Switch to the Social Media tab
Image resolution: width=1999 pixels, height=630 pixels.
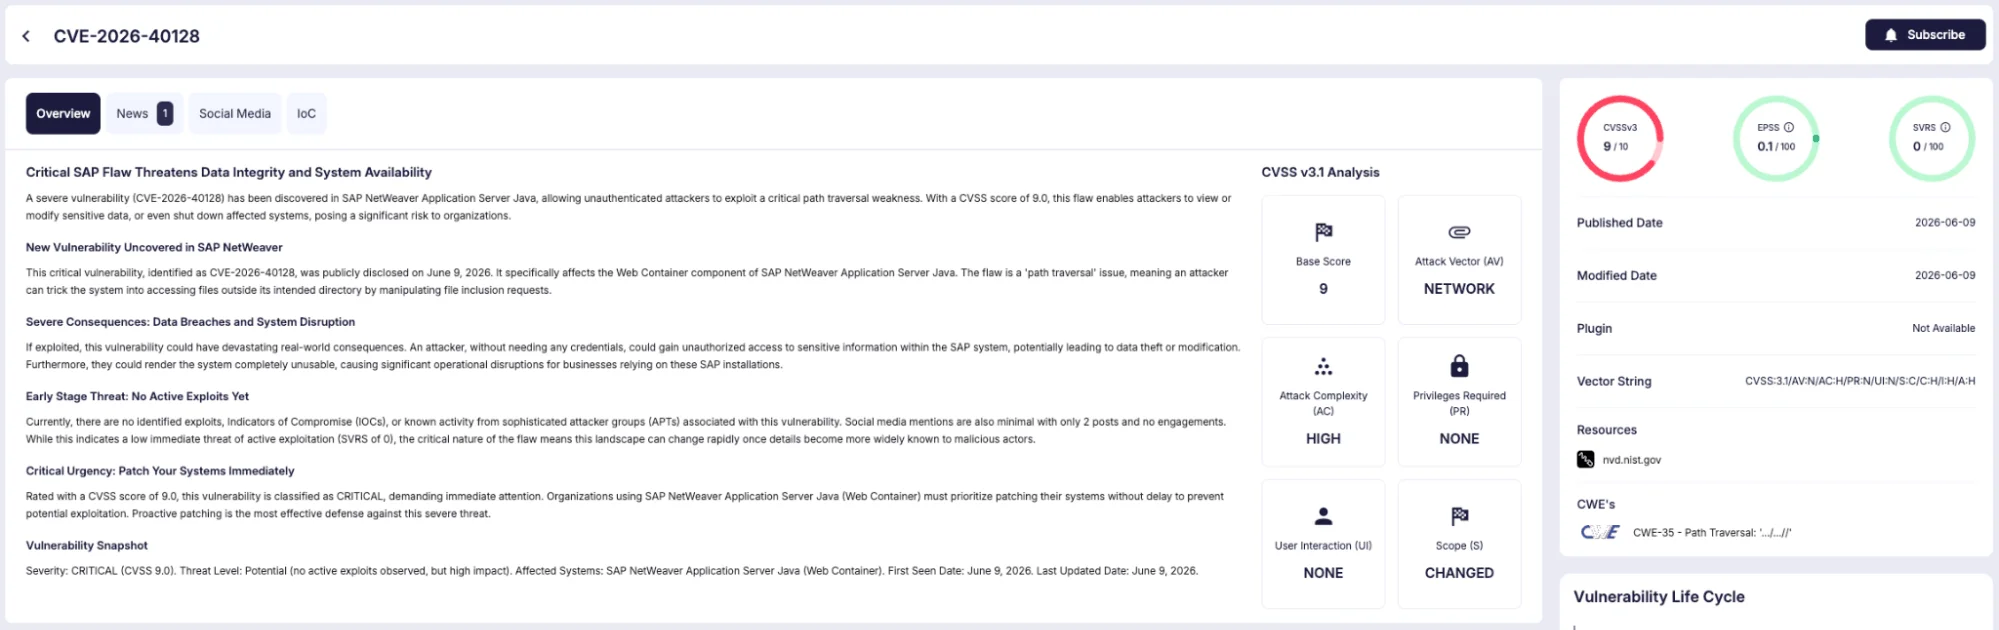click(x=235, y=114)
